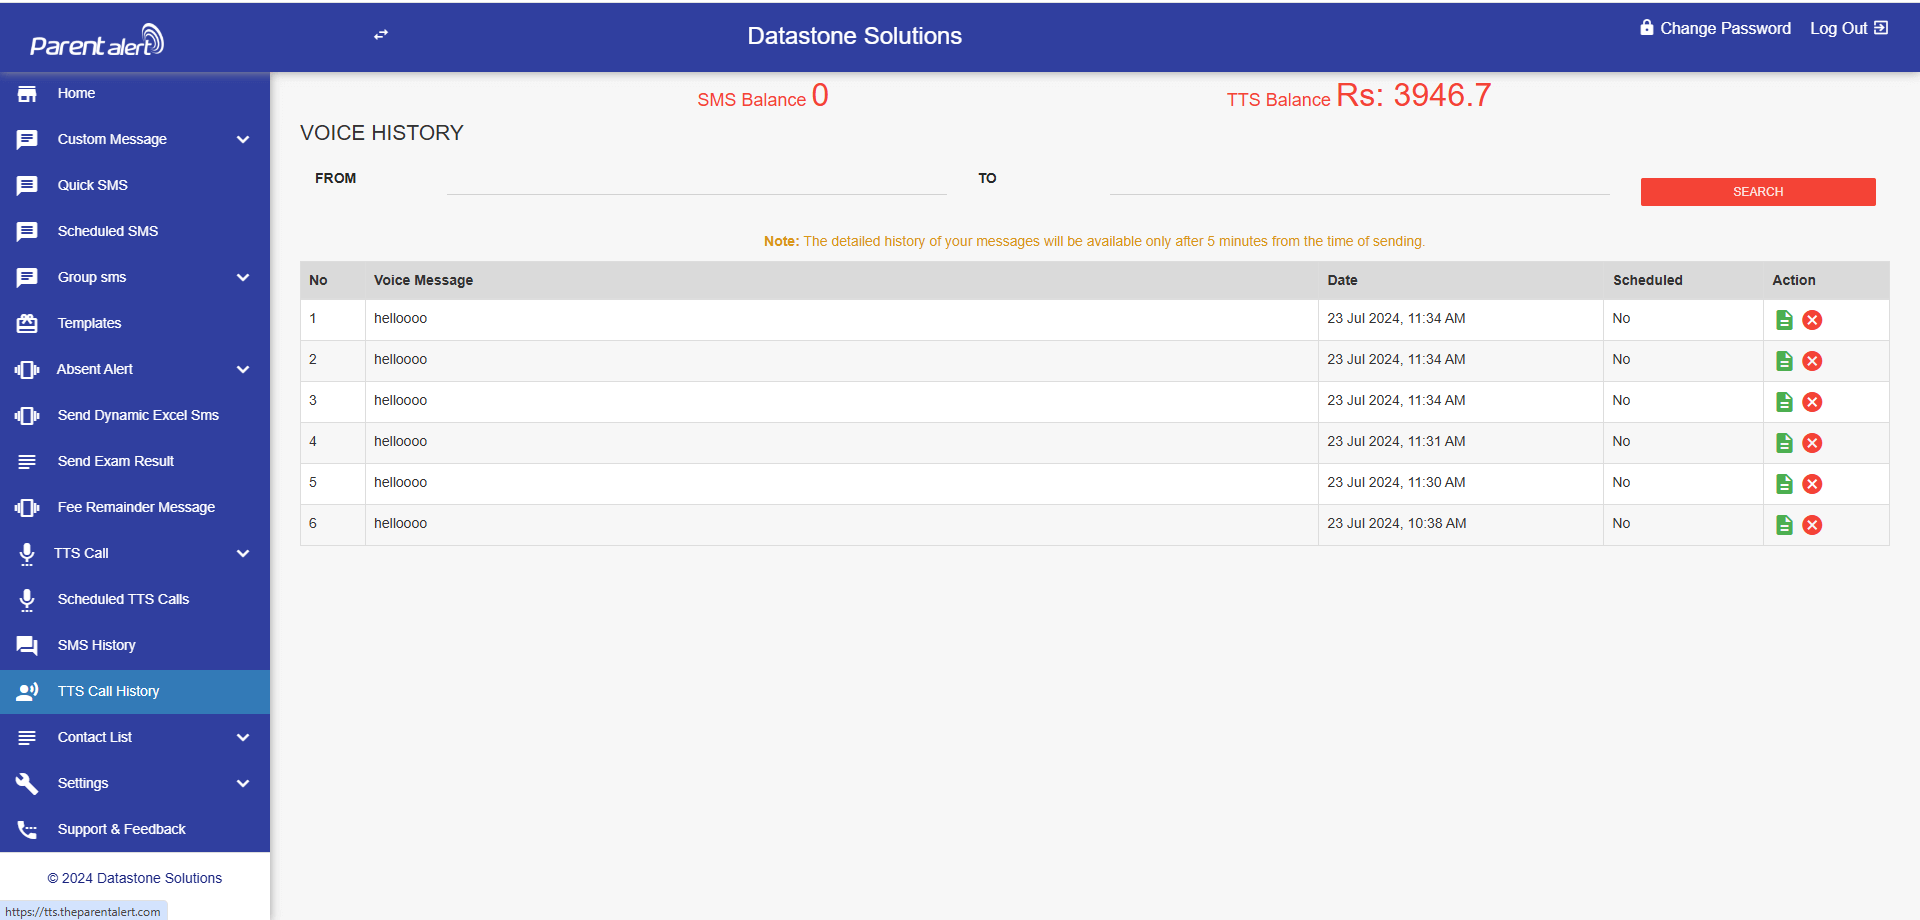Click the date '23 Jul 2024, 10:38 AM'
Viewport: 1920px width, 920px height.
click(1396, 524)
